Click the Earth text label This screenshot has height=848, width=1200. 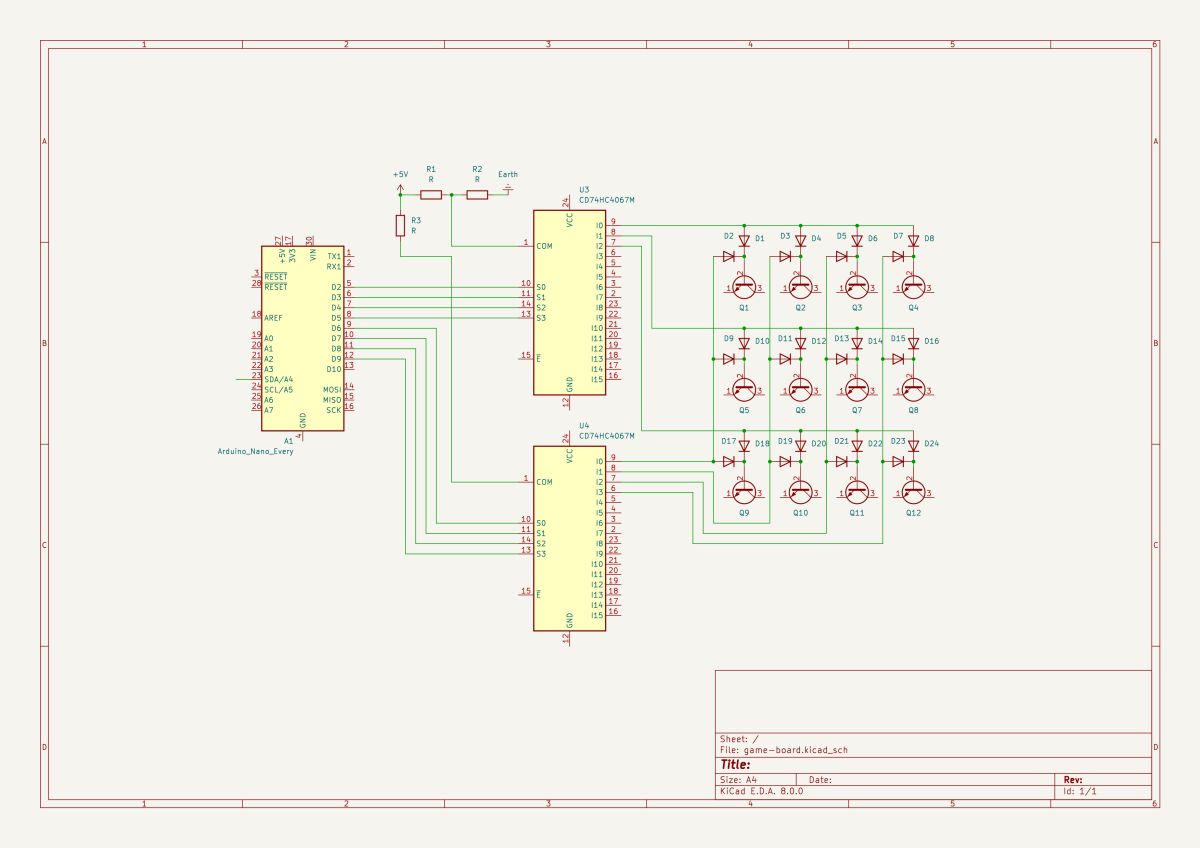coord(508,174)
